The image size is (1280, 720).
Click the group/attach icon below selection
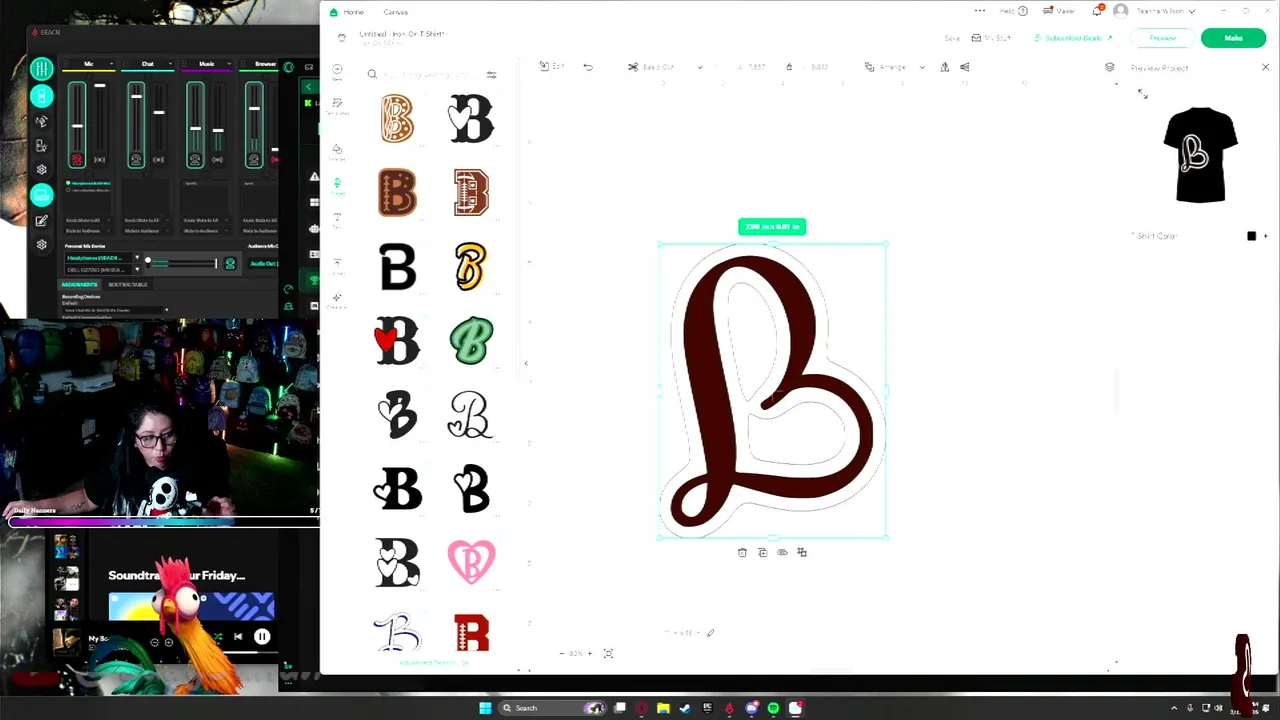[802, 552]
